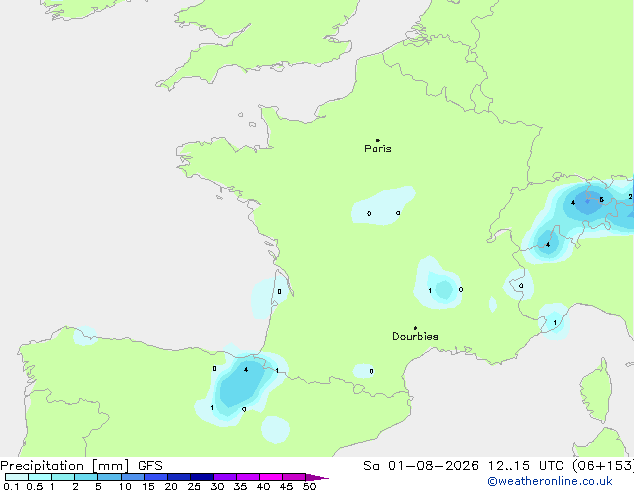Pick the 0.1–0.5 mm legend swatch
Image resolution: width=634 pixels, height=490 pixels.
(17, 477)
